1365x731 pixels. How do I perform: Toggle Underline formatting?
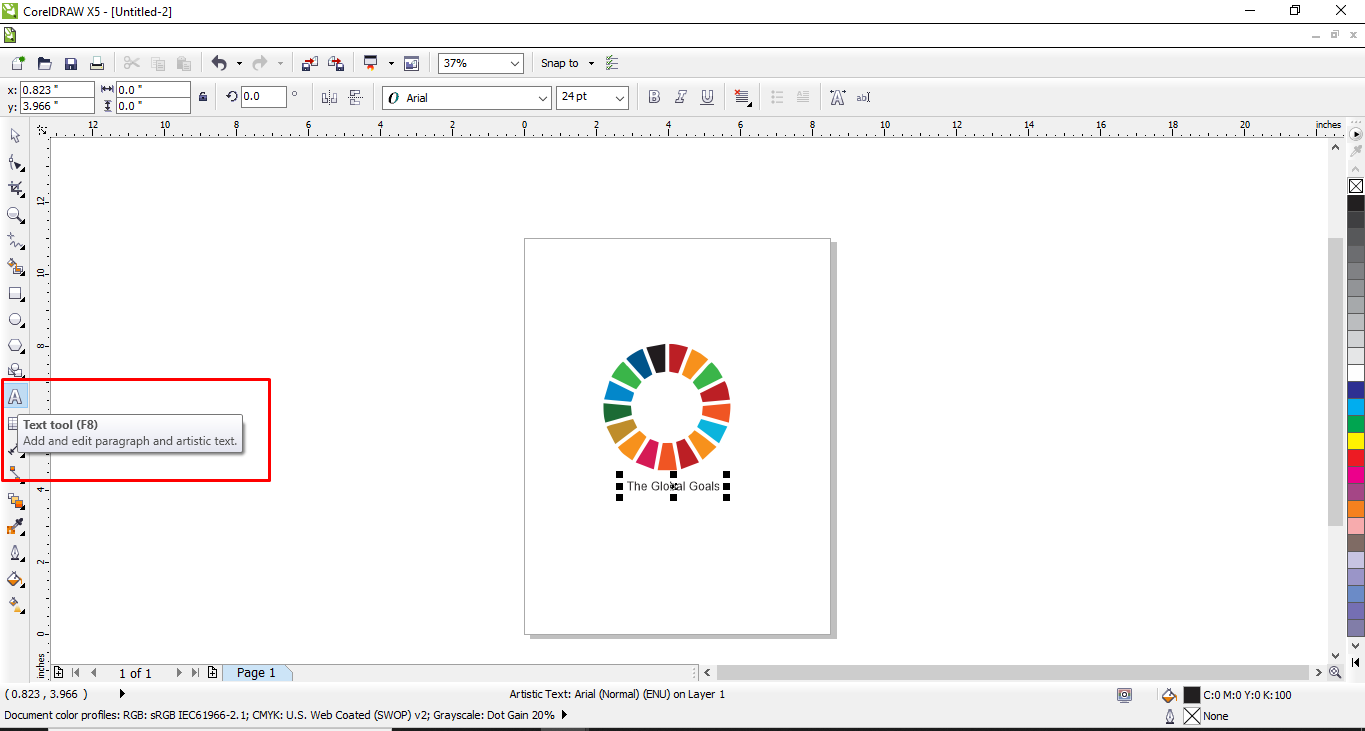coord(707,97)
